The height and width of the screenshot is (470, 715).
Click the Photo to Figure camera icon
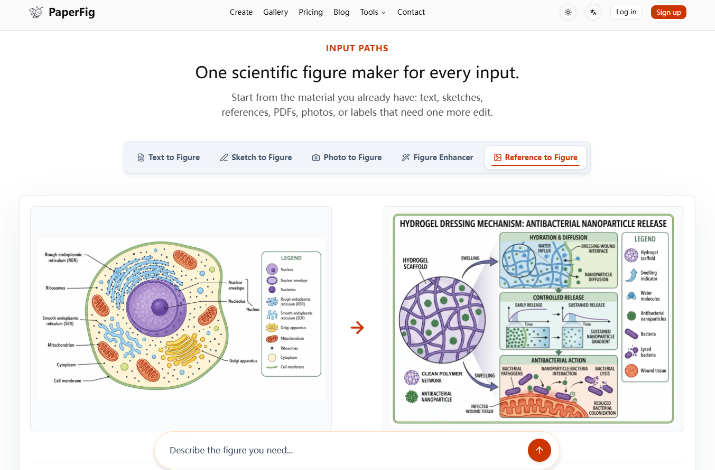pos(316,157)
